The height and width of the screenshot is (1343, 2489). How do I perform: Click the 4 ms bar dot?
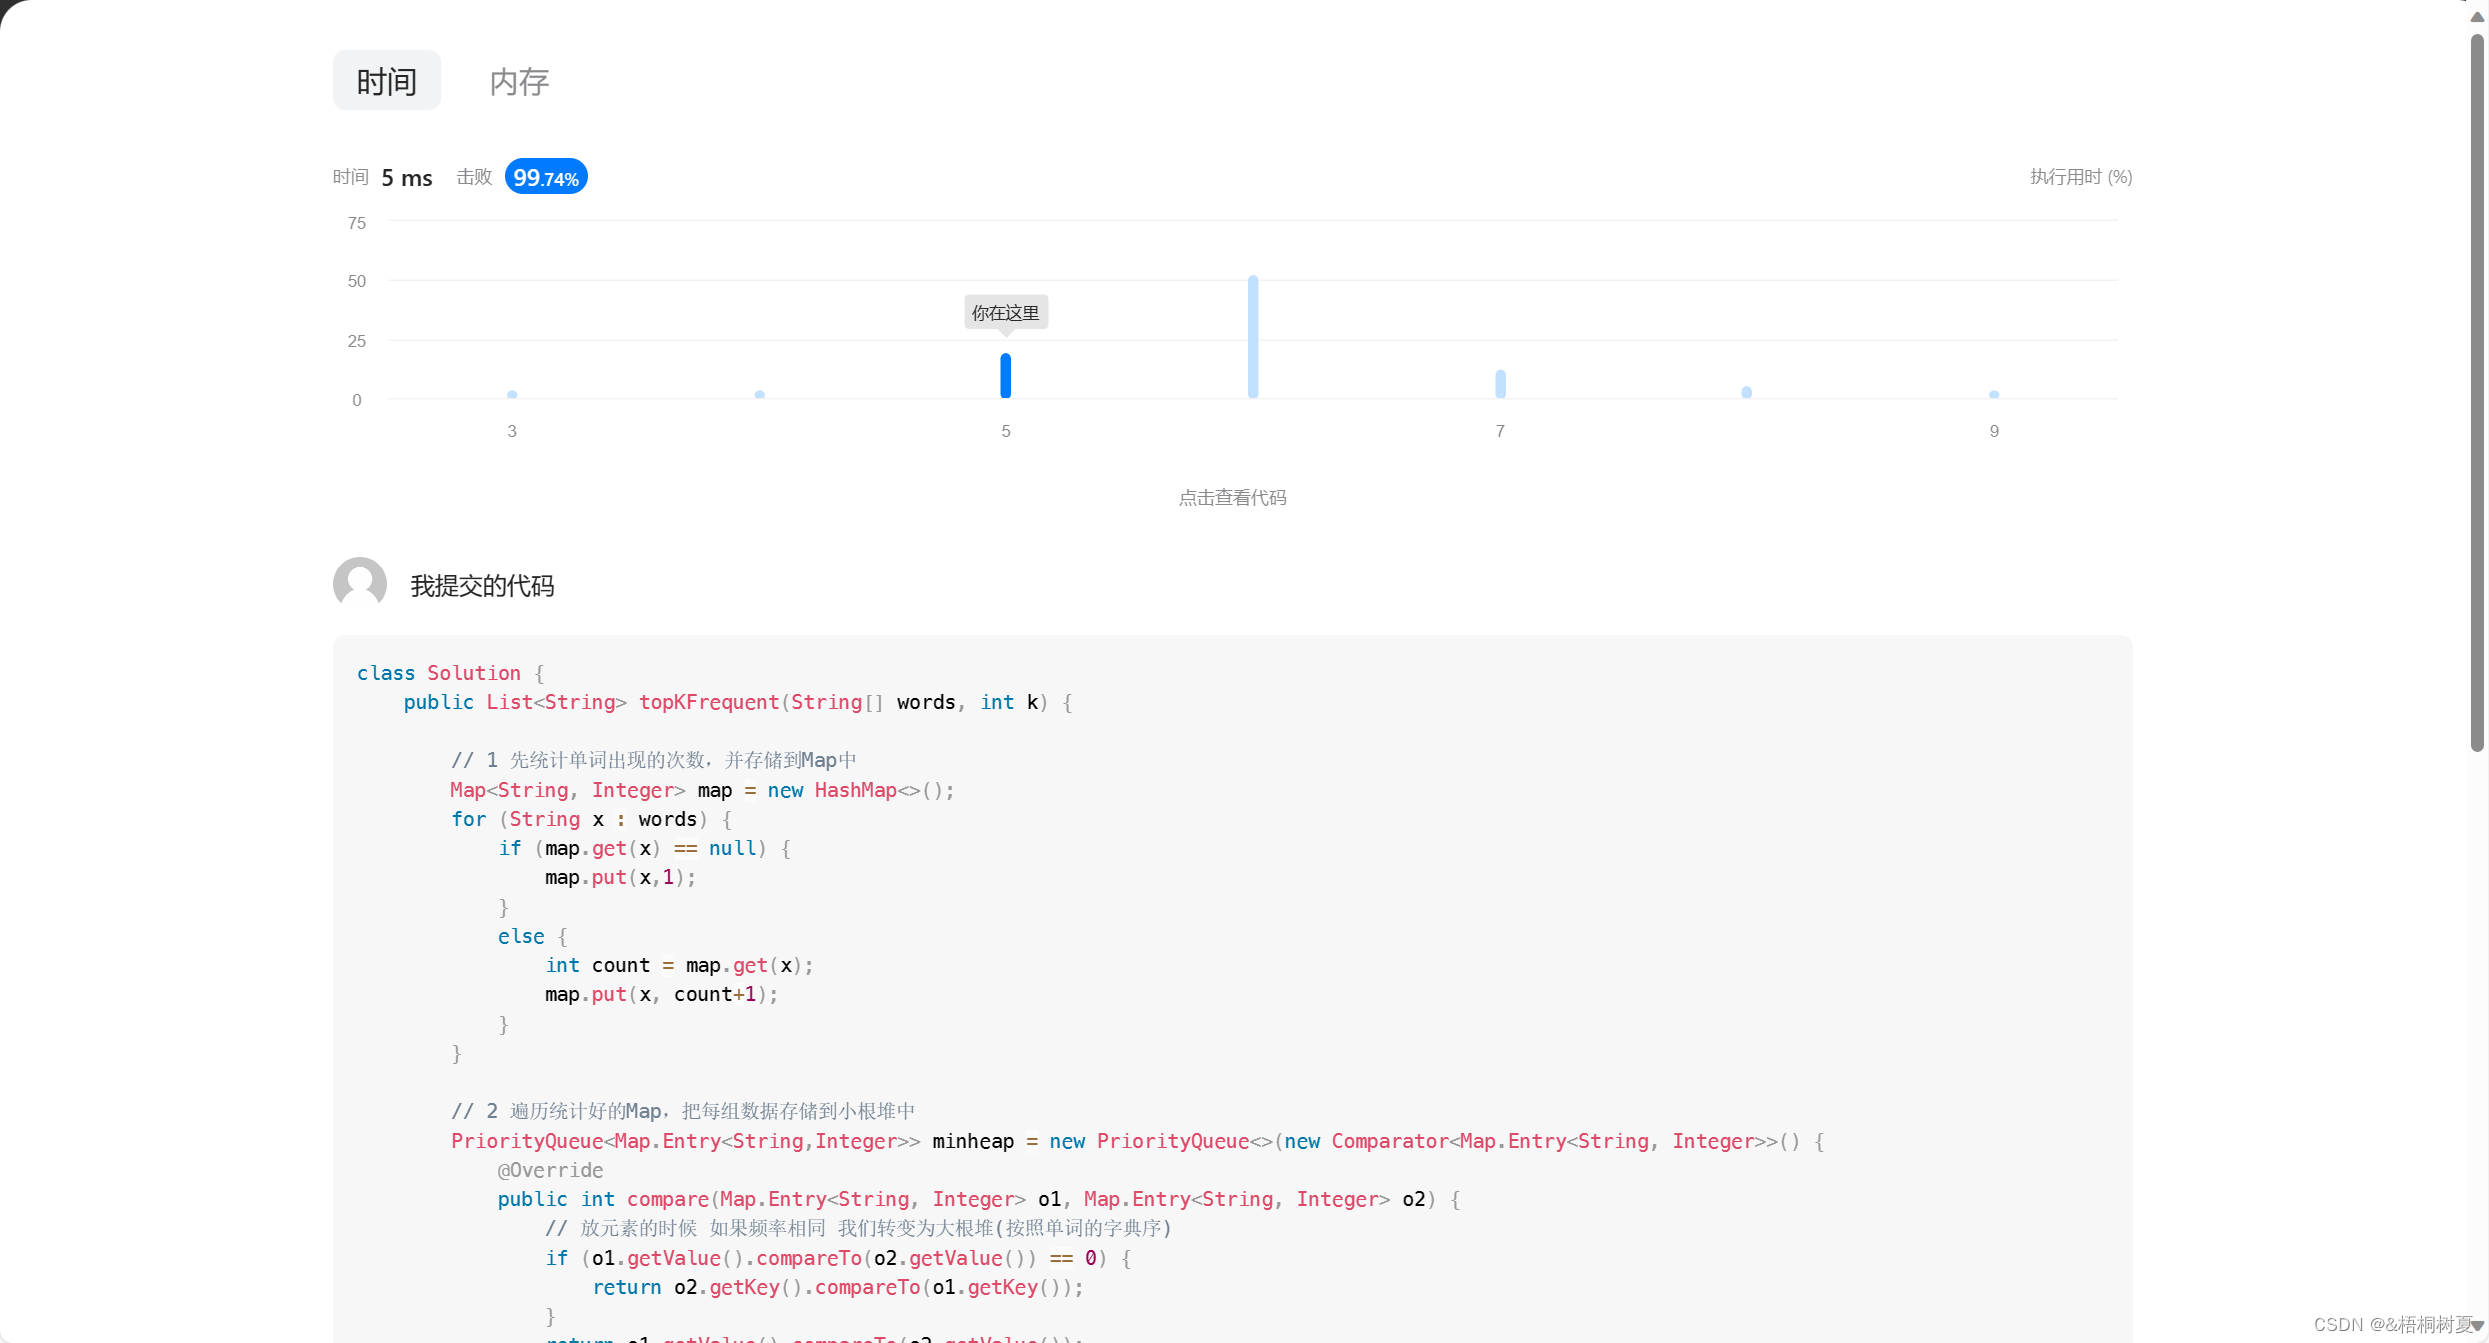pos(760,394)
